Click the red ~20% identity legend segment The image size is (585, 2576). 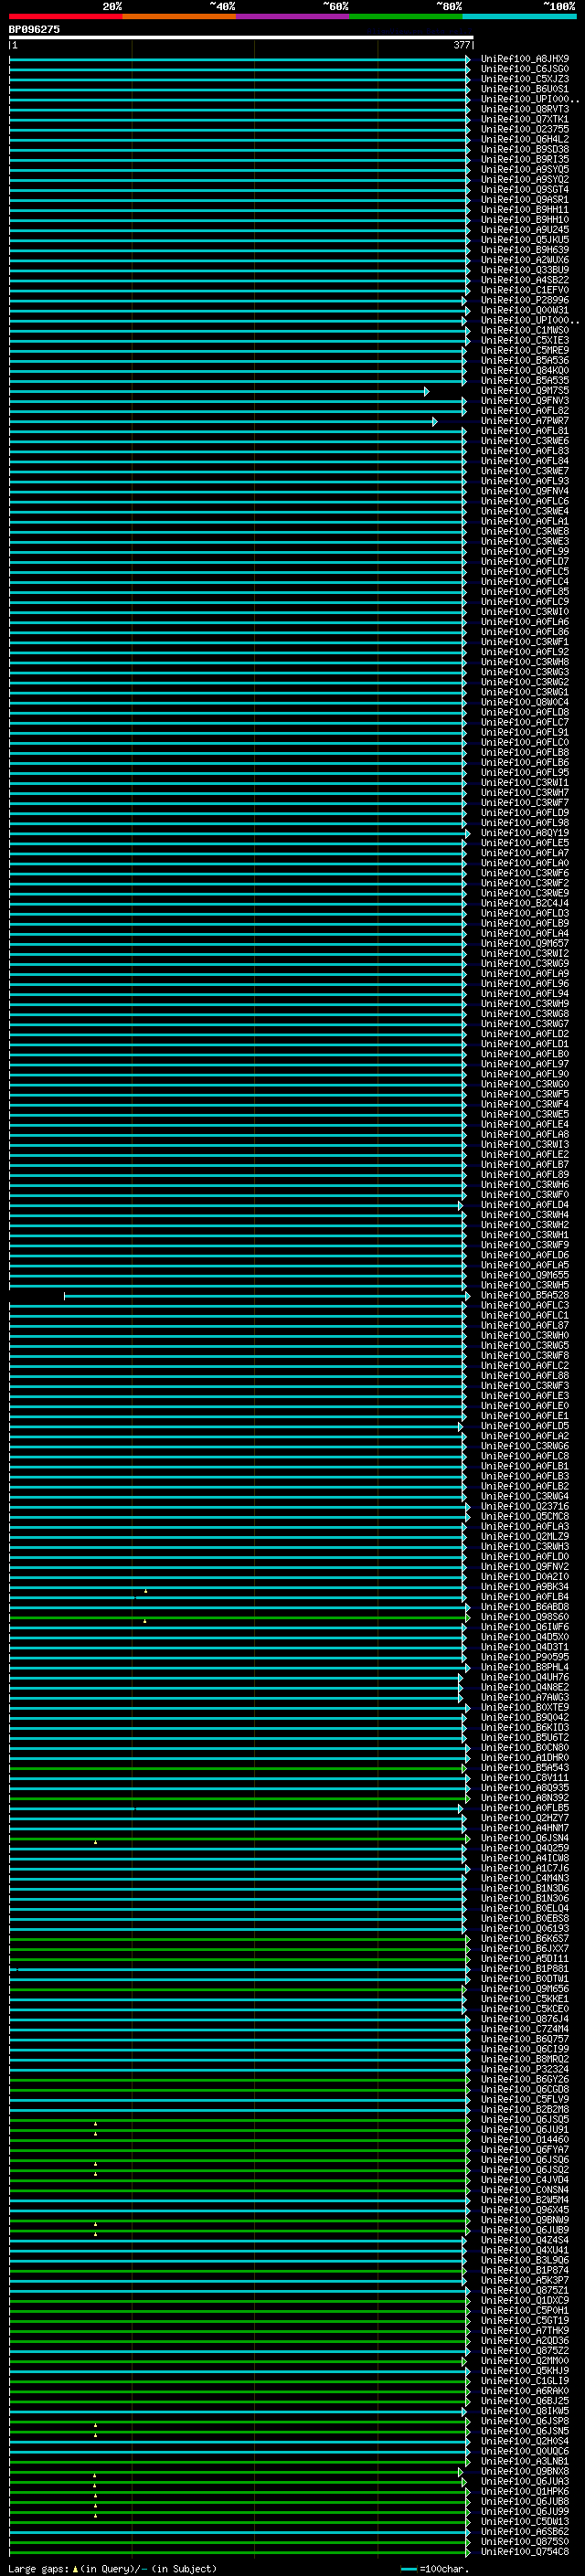pyautogui.click(x=66, y=16)
